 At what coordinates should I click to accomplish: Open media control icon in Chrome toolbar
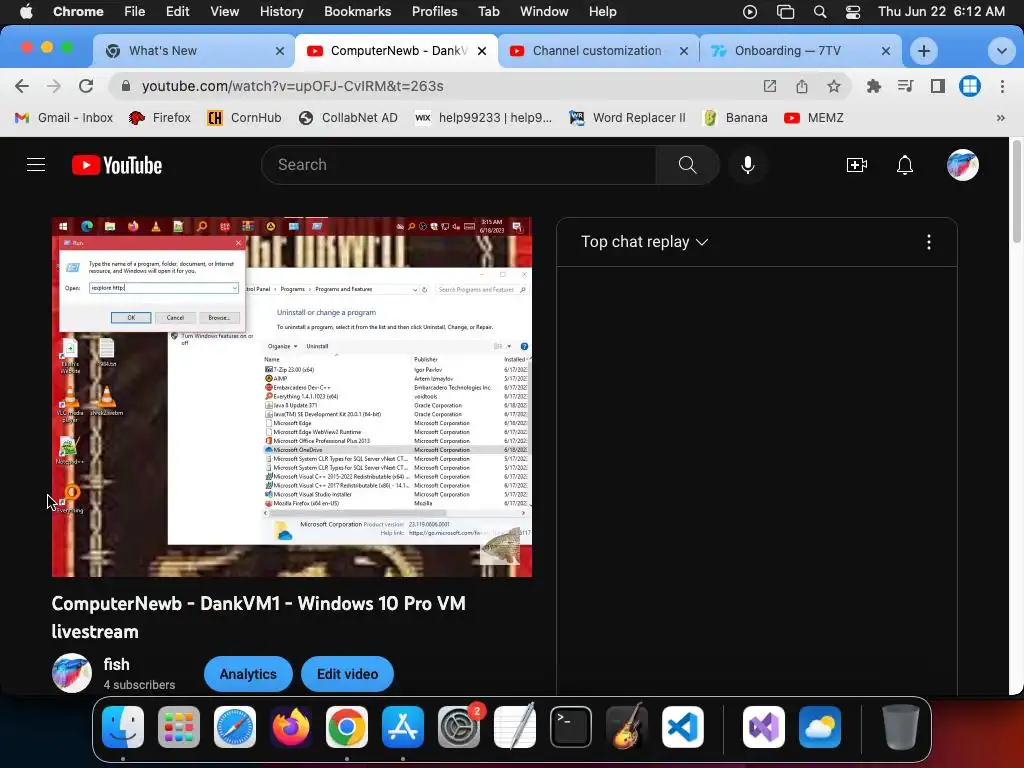(905, 86)
